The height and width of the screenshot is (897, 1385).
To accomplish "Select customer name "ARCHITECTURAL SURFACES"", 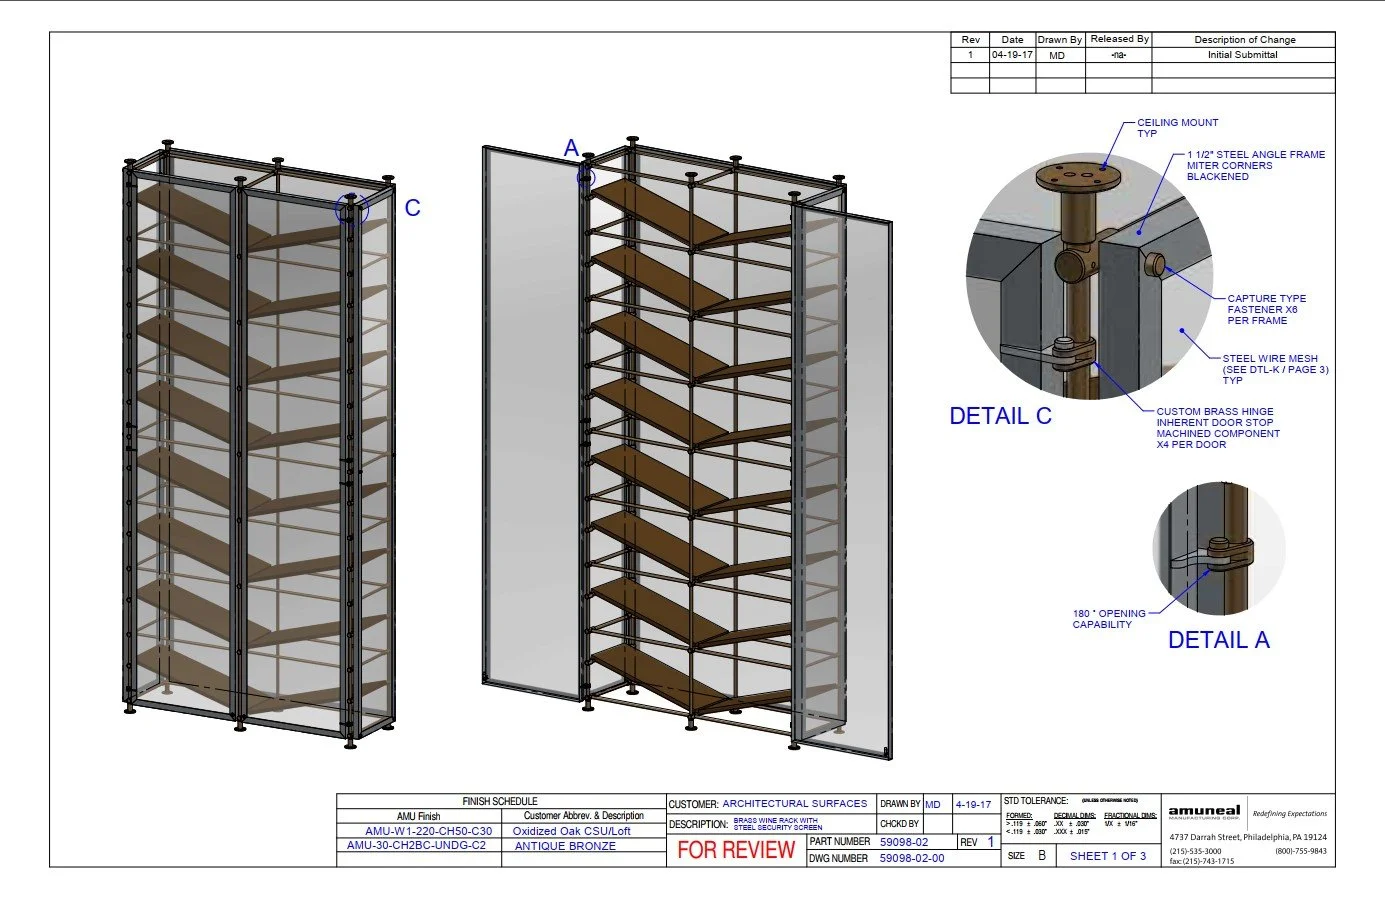I will point(795,803).
